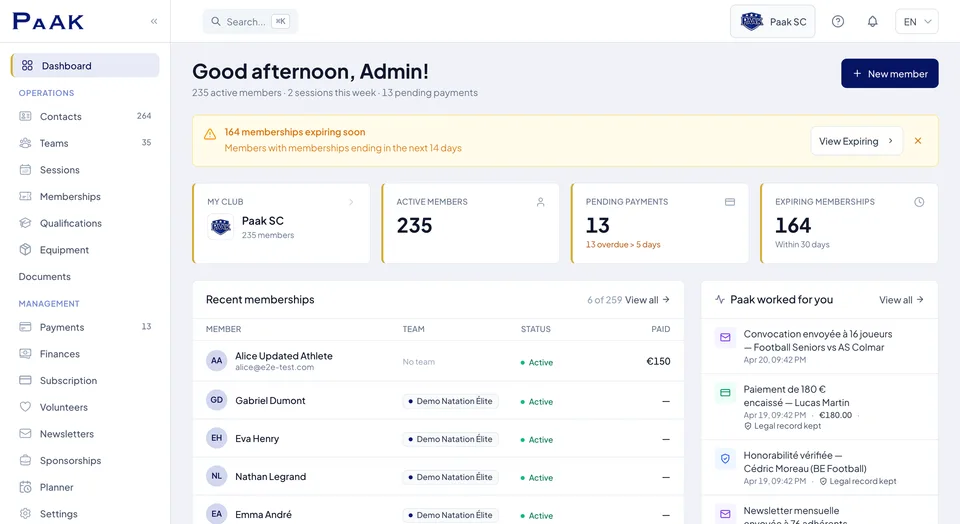The image size is (960, 524).
Task: Click the GD avatar for Gabriel Dumont
Action: 217,400
